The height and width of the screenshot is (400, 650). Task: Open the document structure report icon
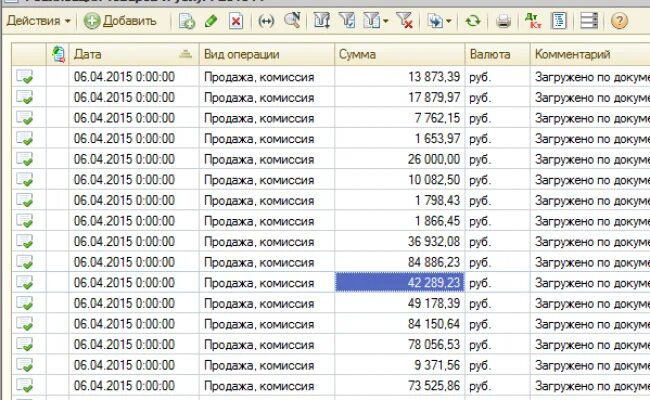559,20
